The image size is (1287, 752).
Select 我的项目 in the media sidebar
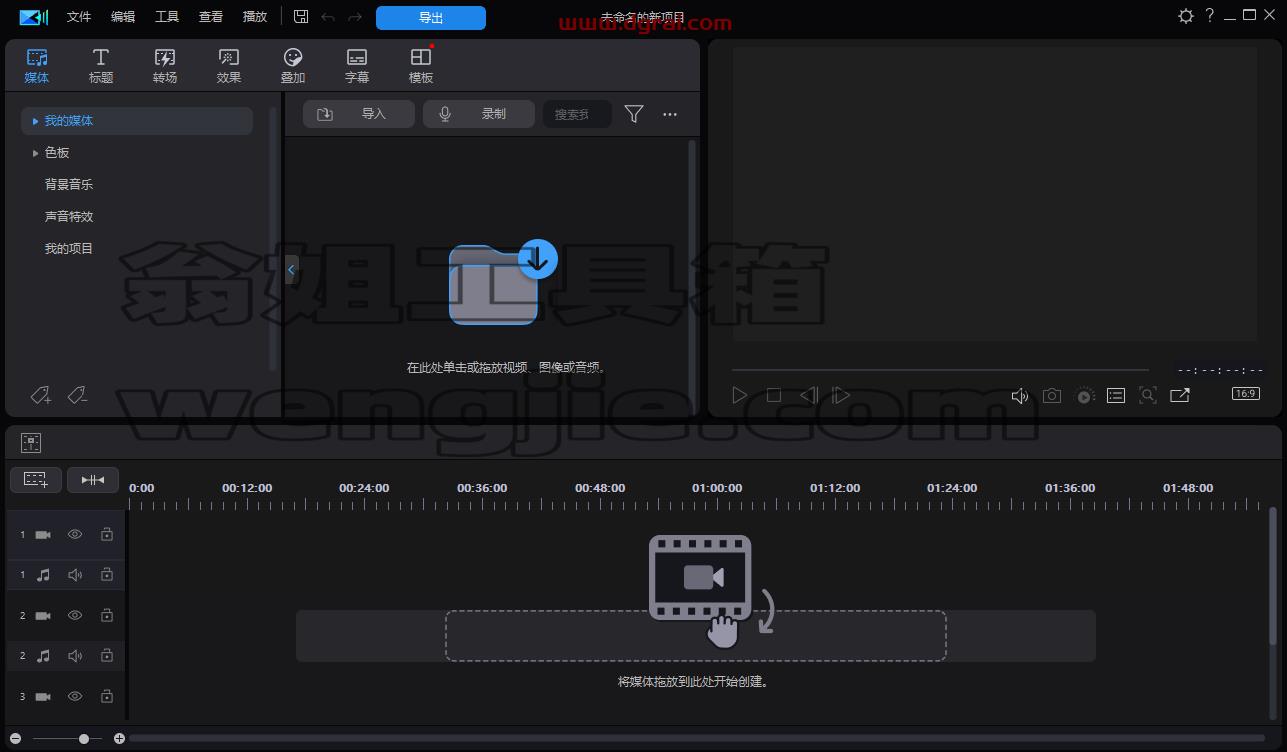69,249
